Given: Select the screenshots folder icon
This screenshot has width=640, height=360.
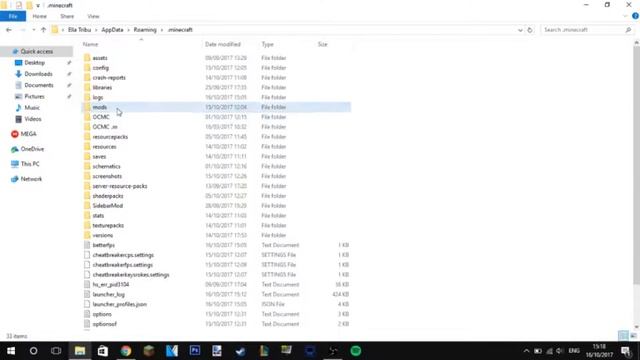Looking at the screenshot, I should coord(87,176).
